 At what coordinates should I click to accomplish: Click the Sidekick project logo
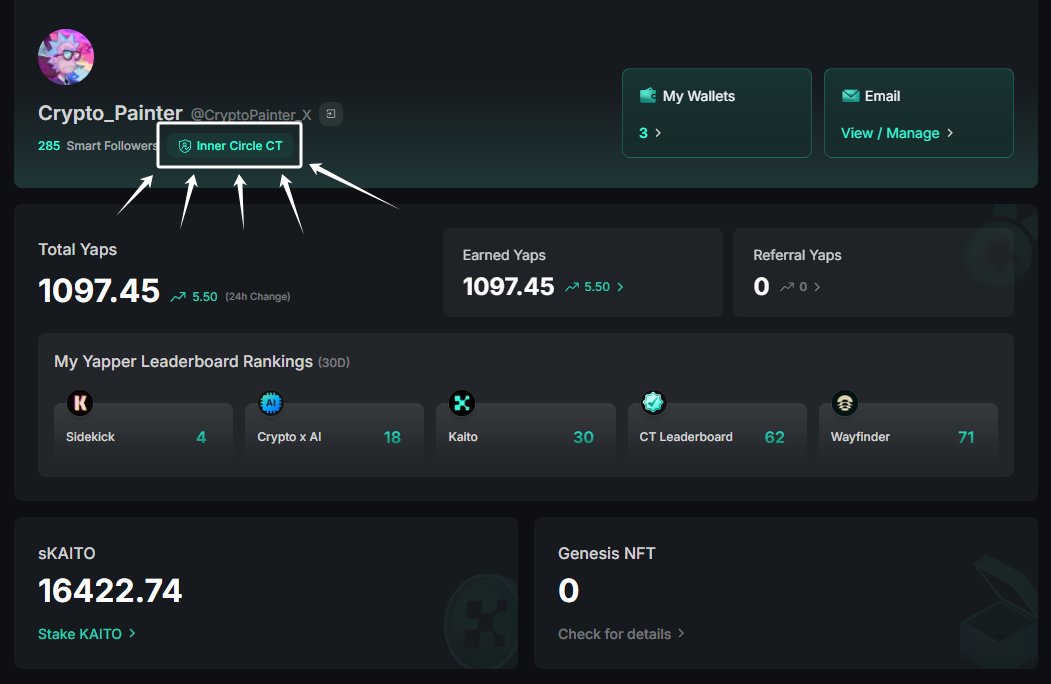pyautogui.click(x=80, y=402)
